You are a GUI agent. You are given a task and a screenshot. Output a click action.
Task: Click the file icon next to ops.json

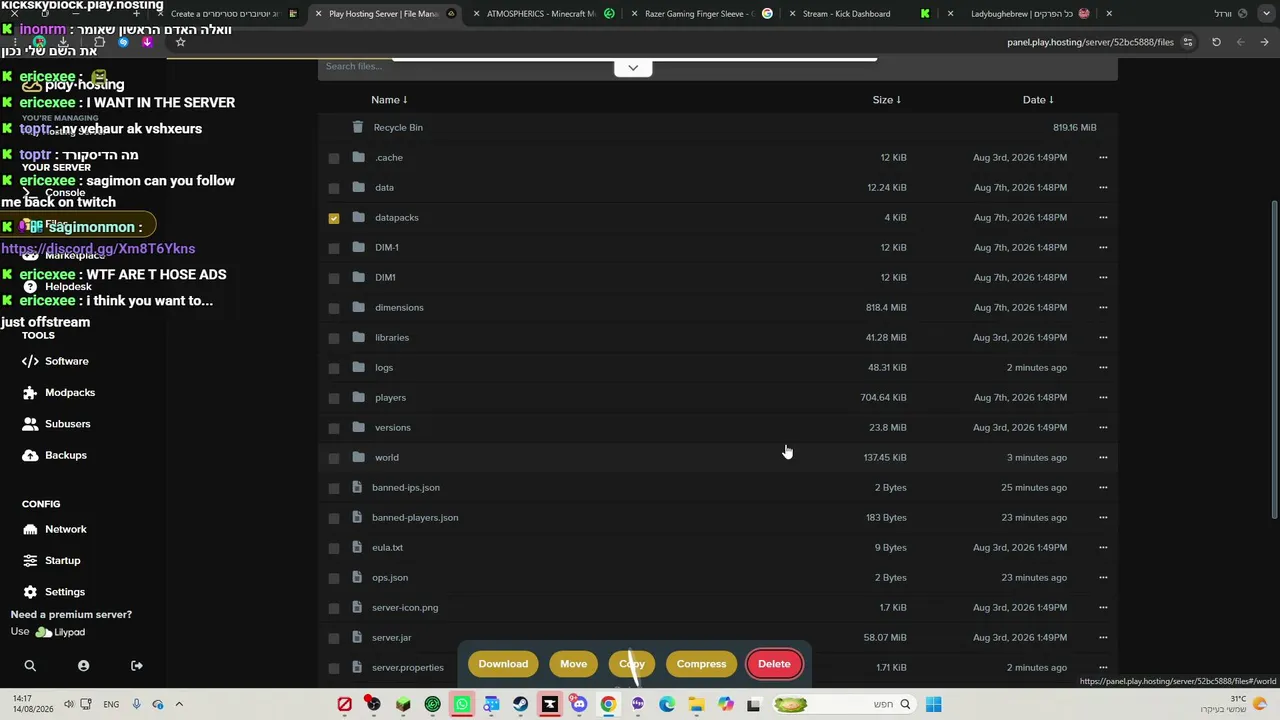pyautogui.click(x=357, y=577)
